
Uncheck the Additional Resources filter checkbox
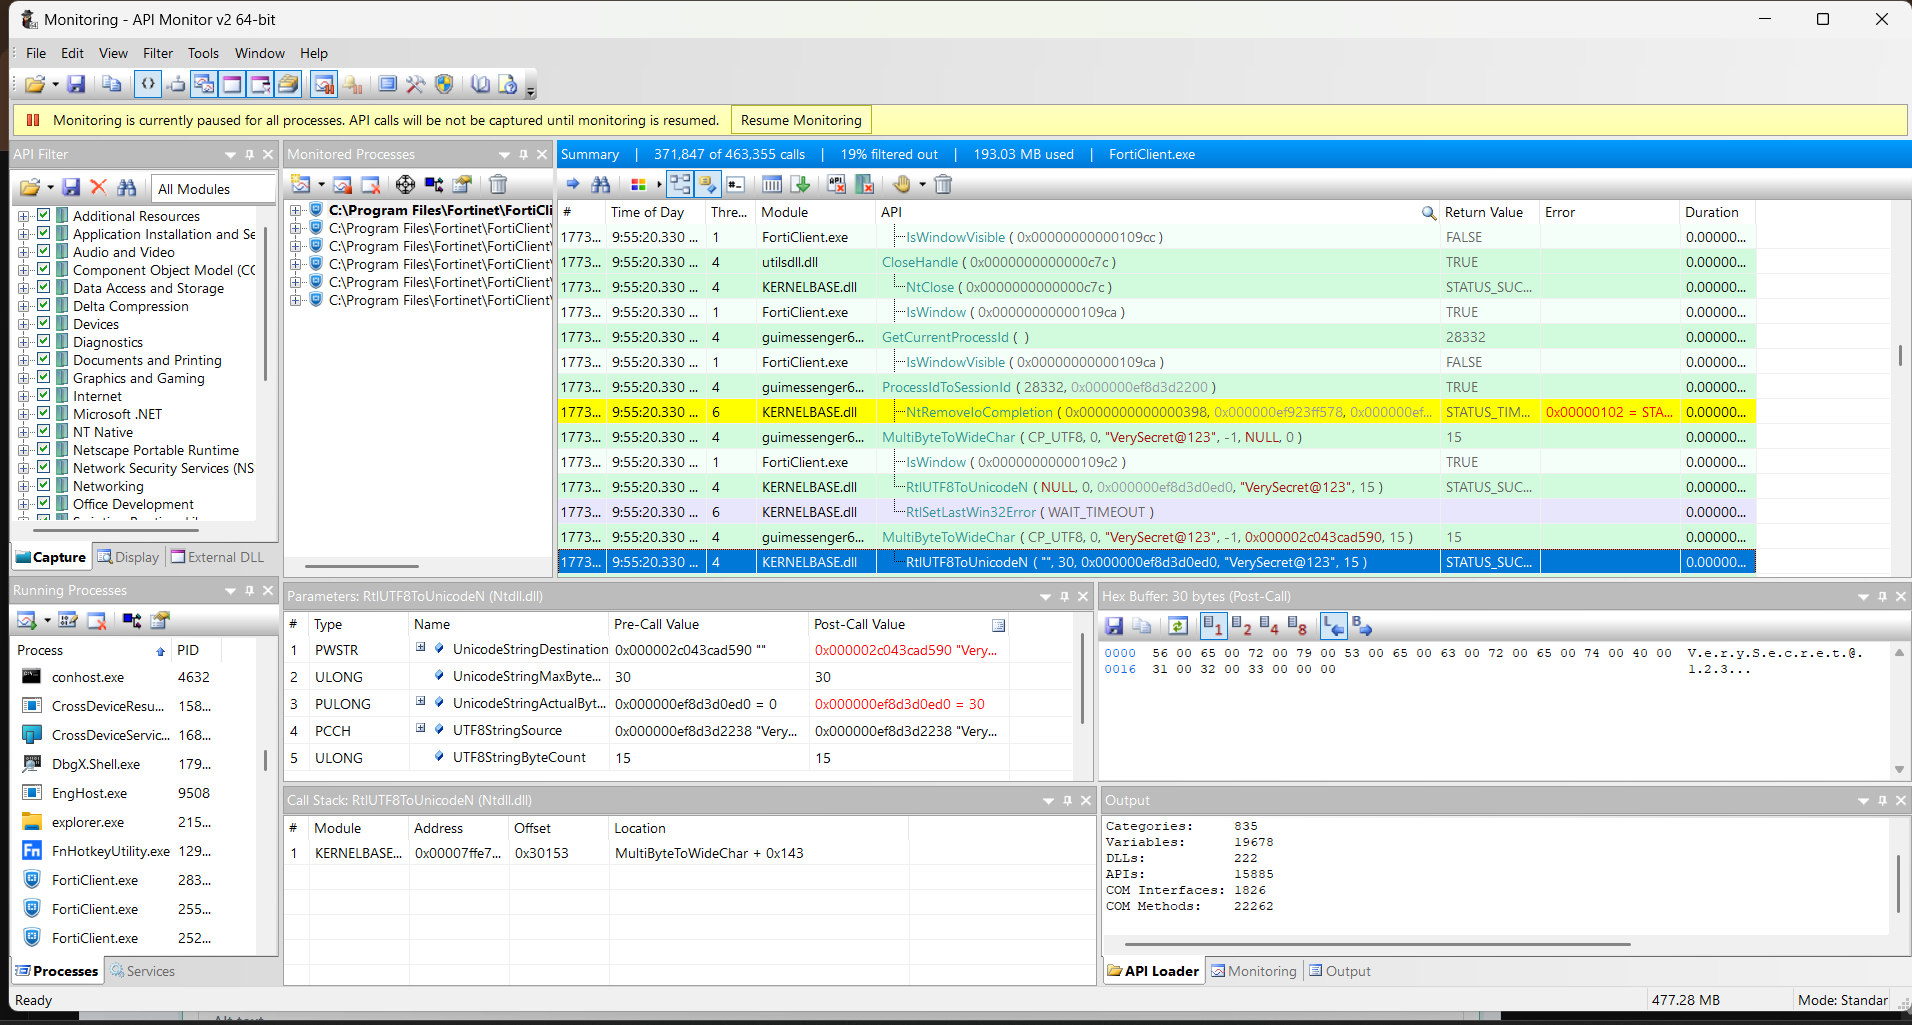[x=44, y=215]
